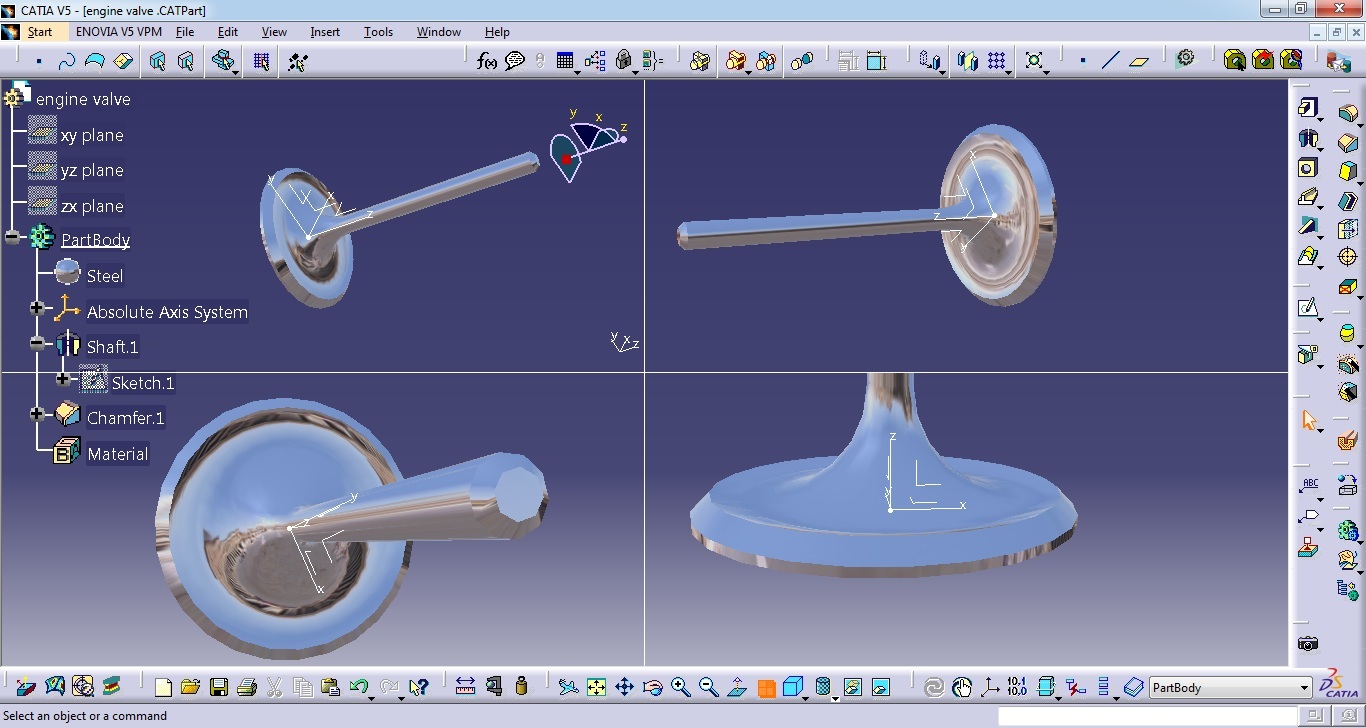Open the Edit menu
Screen dimensions: 1366x728
pyautogui.click(x=228, y=32)
